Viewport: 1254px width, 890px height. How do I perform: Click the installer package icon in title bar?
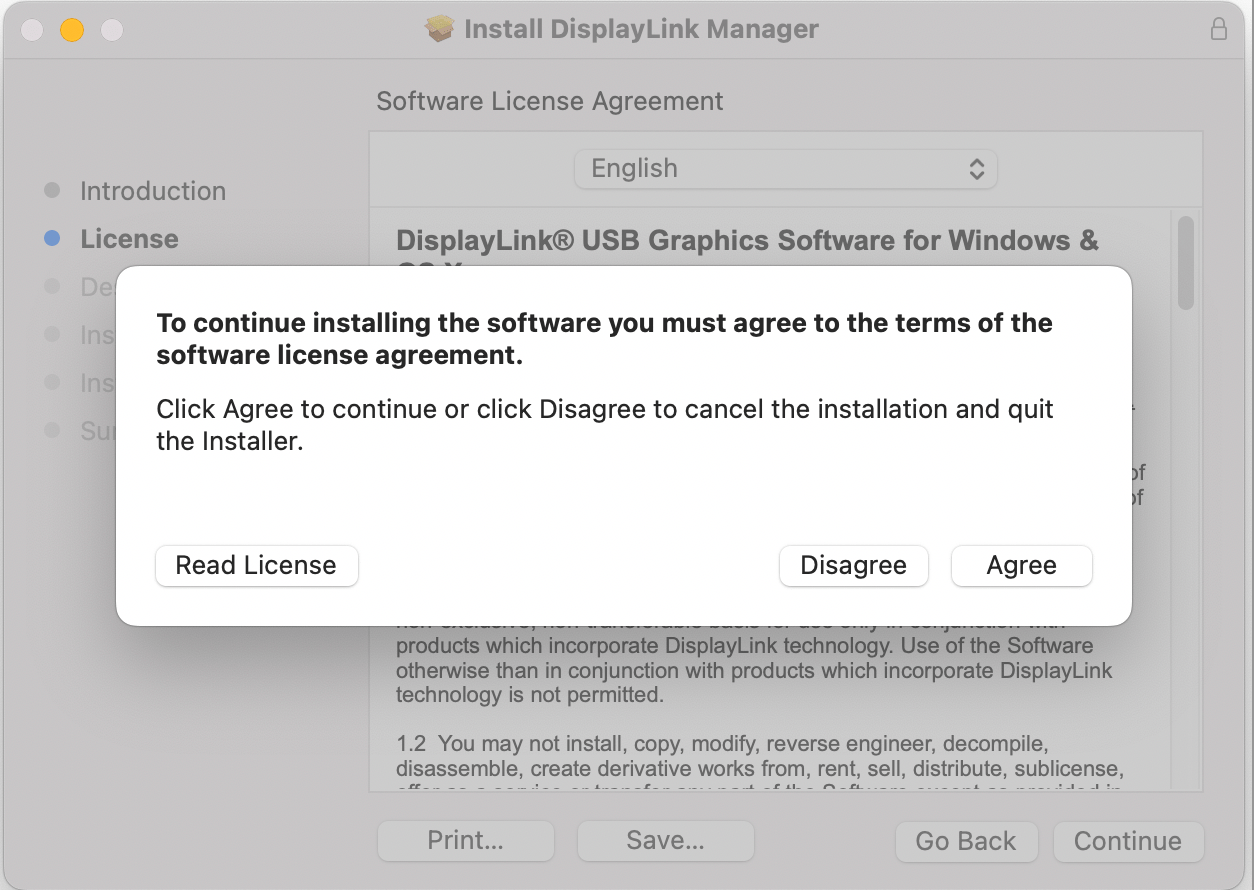pos(437,29)
